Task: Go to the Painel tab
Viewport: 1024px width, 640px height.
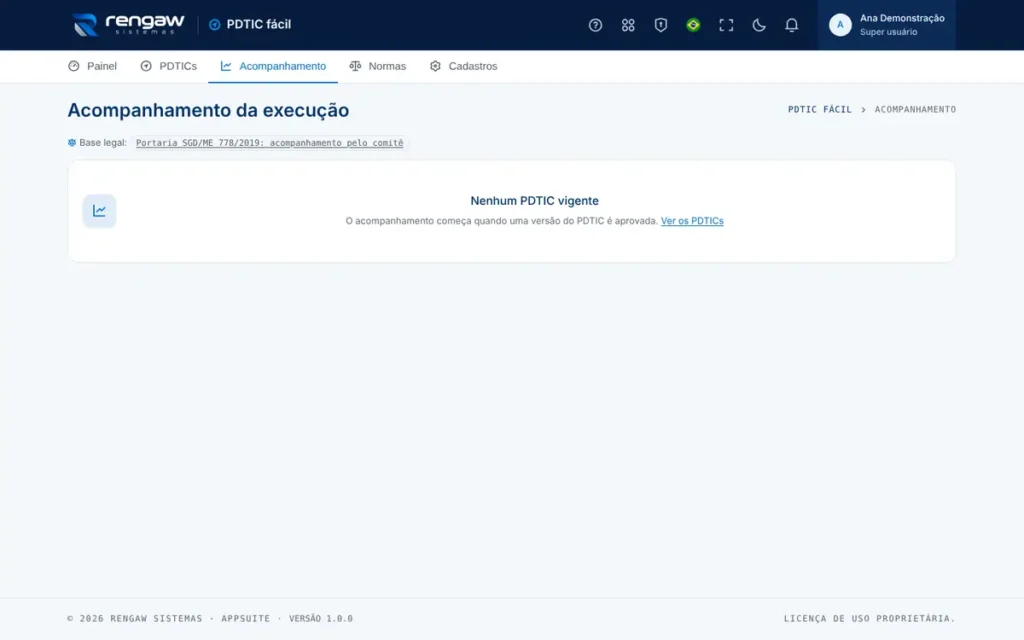Action: tap(92, 66)
